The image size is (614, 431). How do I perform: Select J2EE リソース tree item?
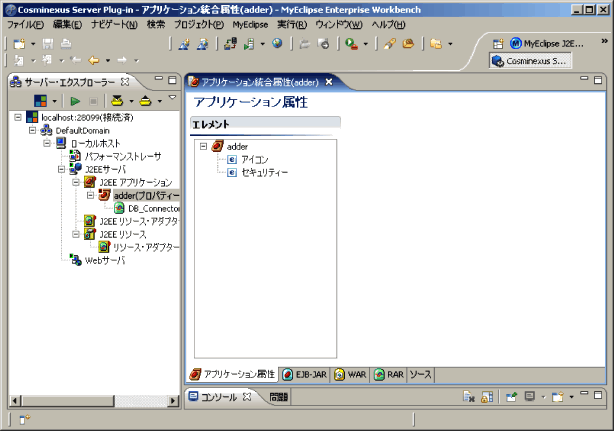point(123,234)
